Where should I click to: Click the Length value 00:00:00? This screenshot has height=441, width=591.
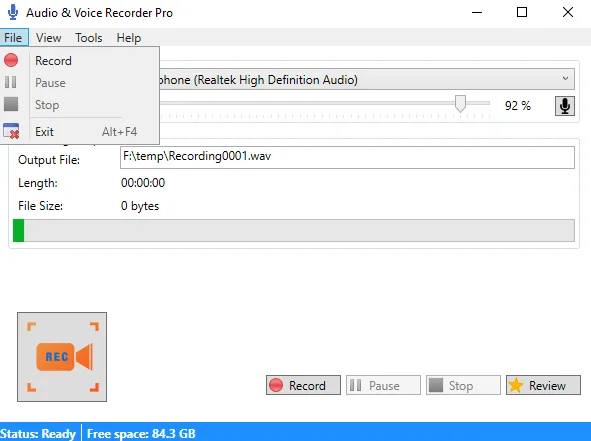(x=143, y=183)
